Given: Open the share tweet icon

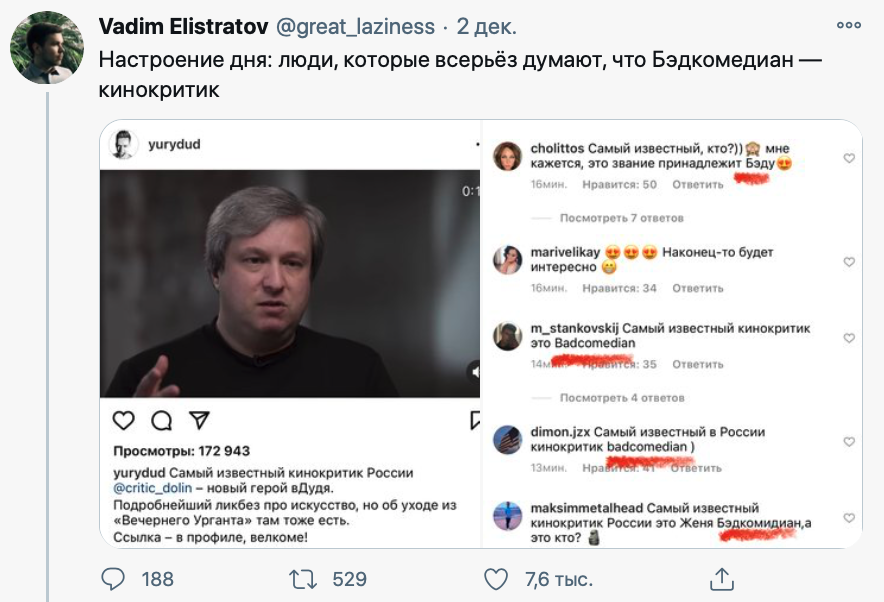Looking at the screenshot, I should 721,578.
